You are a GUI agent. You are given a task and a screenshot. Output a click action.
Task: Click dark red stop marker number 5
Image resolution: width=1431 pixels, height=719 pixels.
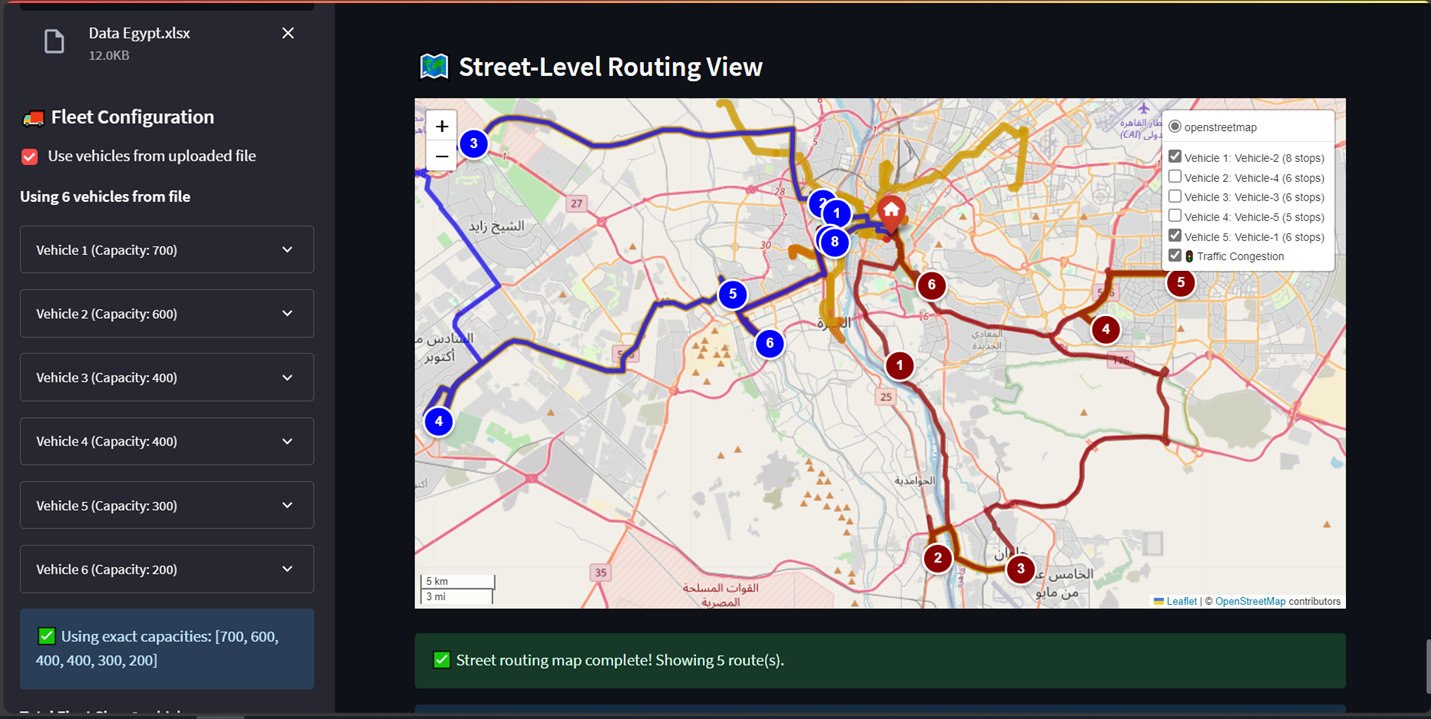(1180, 283)
